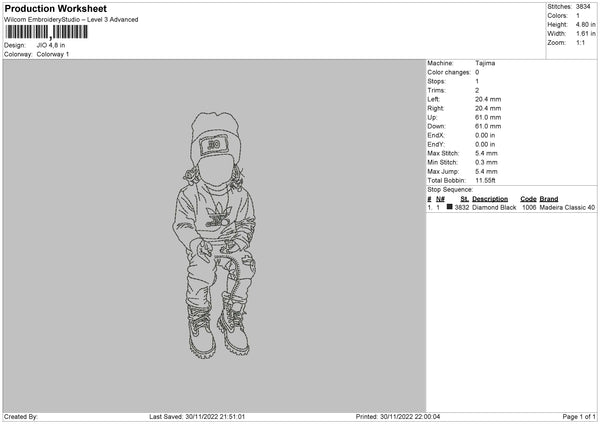Click the Up value 61.0 mm
This screenshot has width=600, height=424.
tap(488, 117)
